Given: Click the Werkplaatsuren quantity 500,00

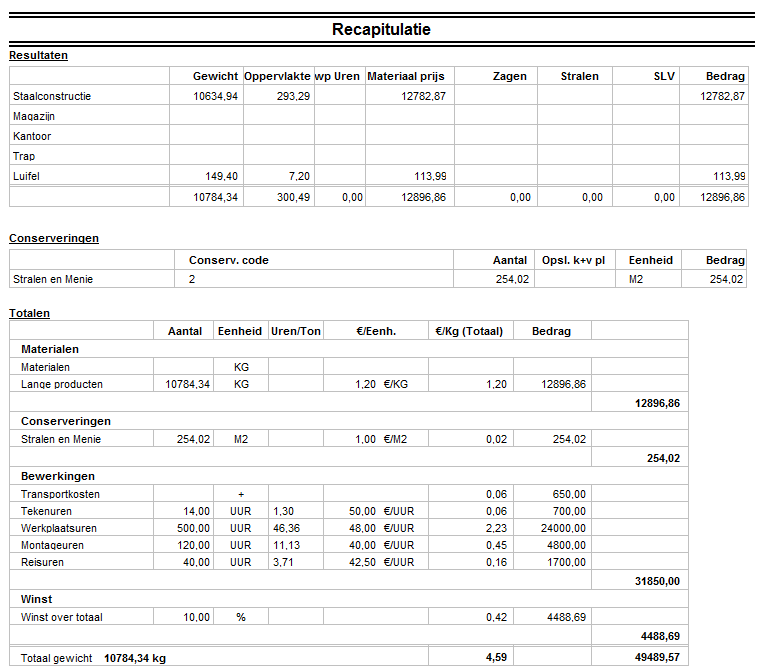Looking at the screenshot, I should 193,528.
